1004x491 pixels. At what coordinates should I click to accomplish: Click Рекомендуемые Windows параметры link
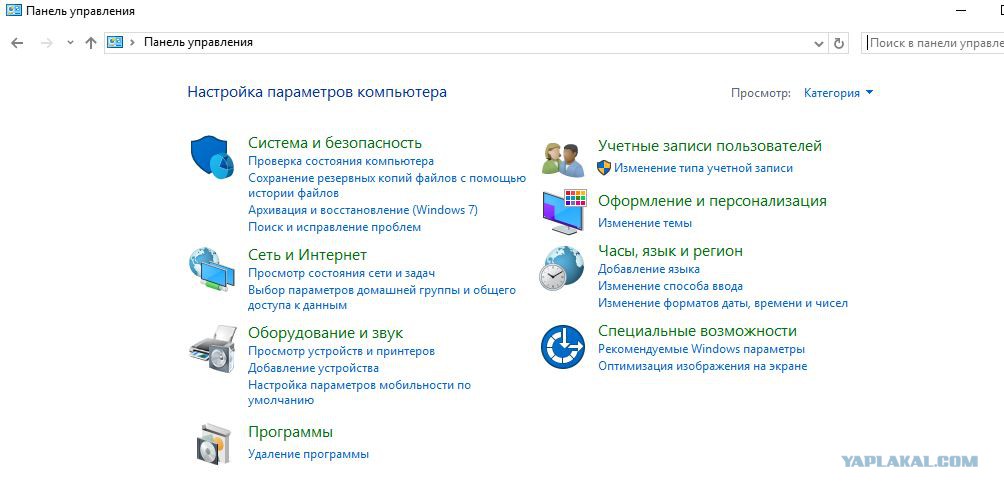coord(701,350)
